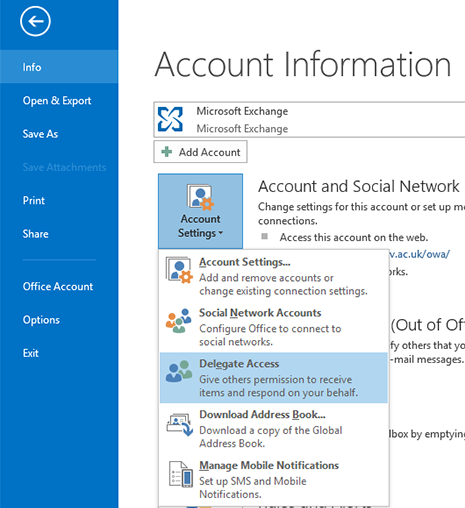Click the Social Network Accounts people icon
This screenshot has height=508, width=465.
pos(179,321)
